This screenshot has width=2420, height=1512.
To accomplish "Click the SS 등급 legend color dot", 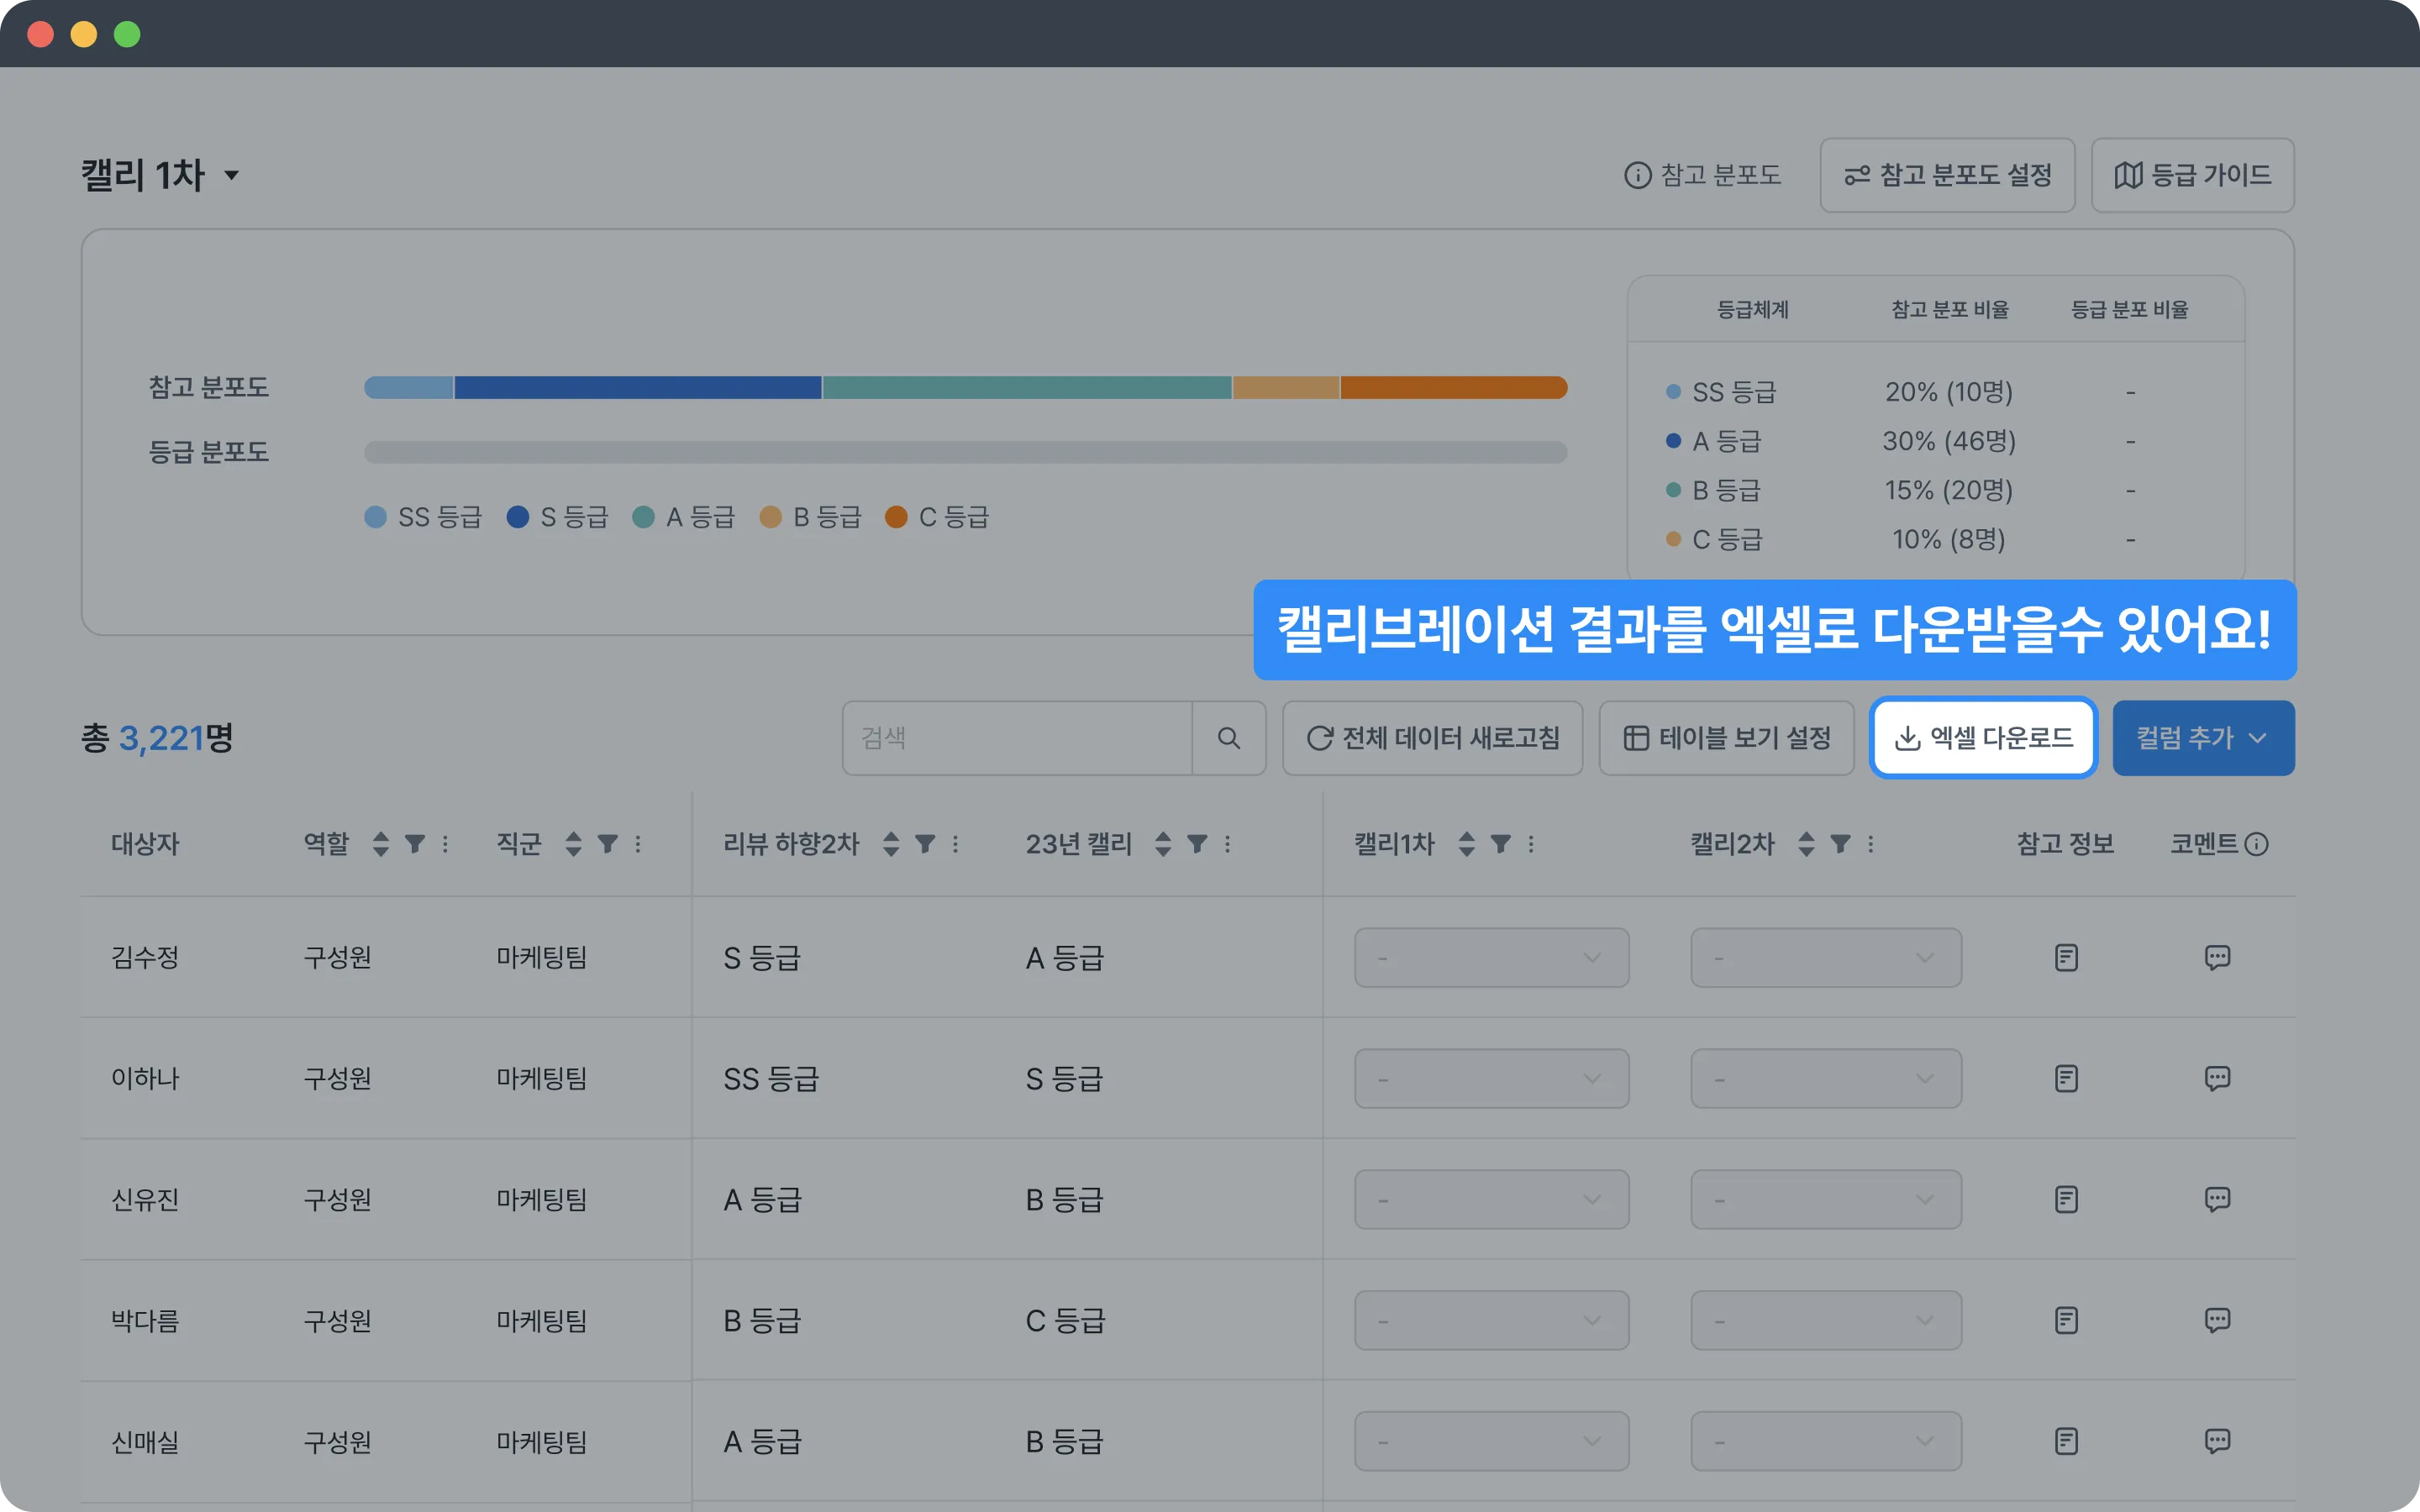I will (x=375, y=517).
